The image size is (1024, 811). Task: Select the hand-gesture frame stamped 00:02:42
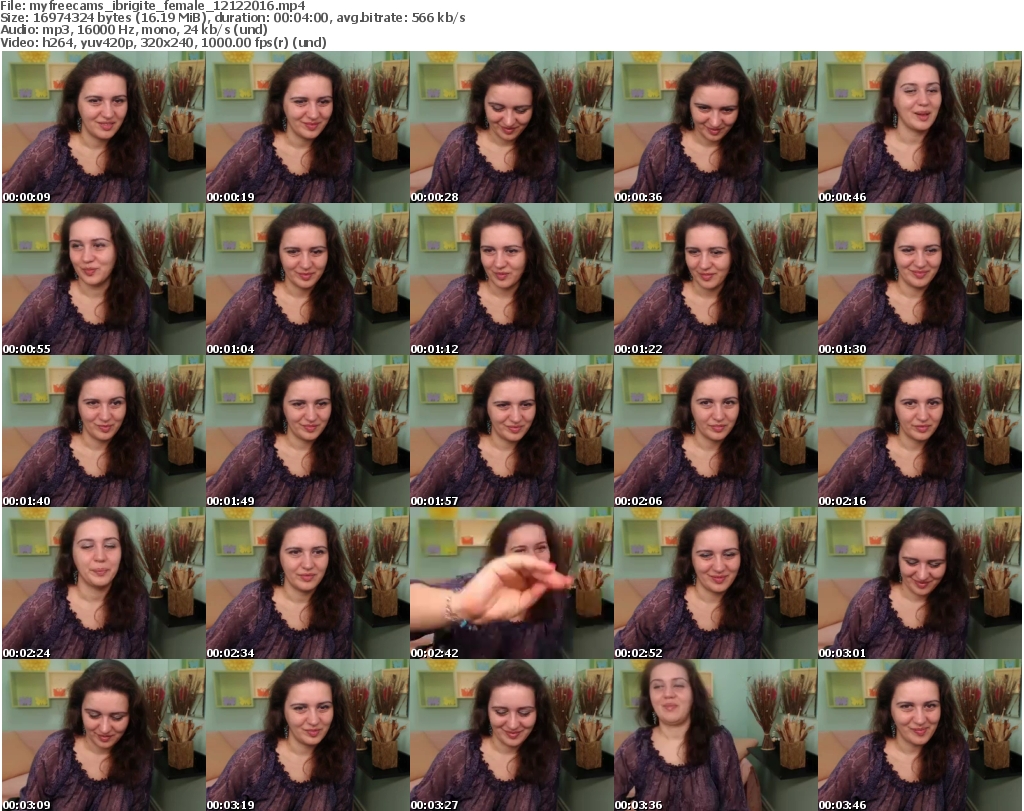pos(511,583)
